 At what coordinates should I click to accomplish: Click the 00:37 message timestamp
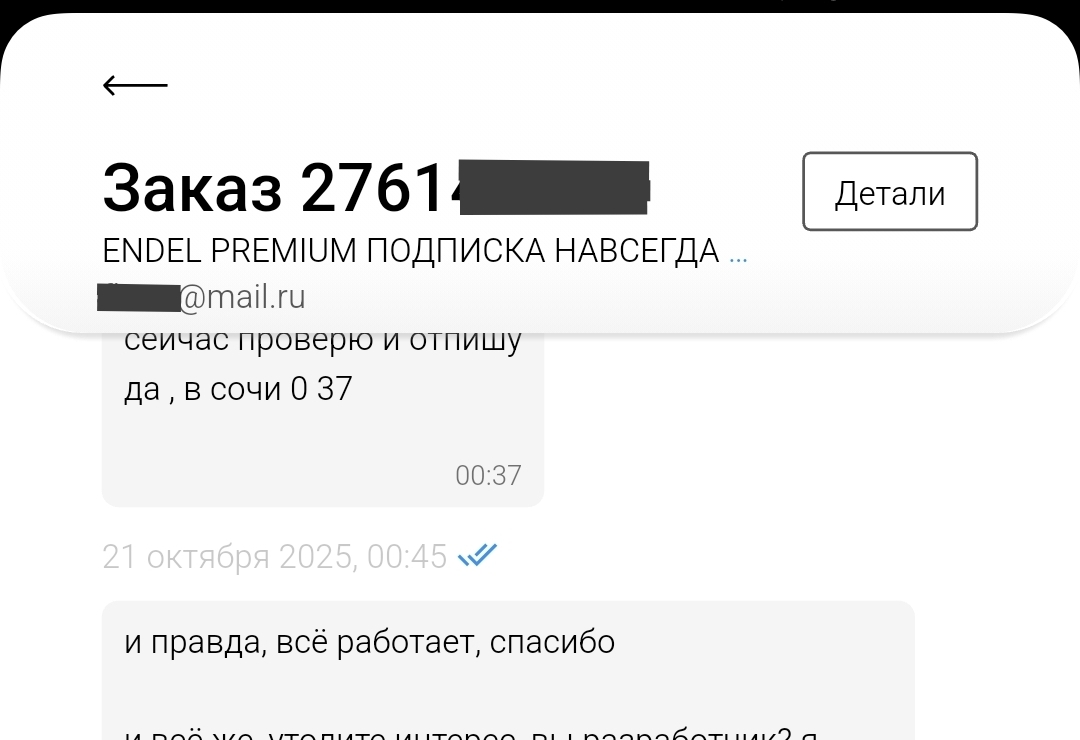tap(488, 475)
